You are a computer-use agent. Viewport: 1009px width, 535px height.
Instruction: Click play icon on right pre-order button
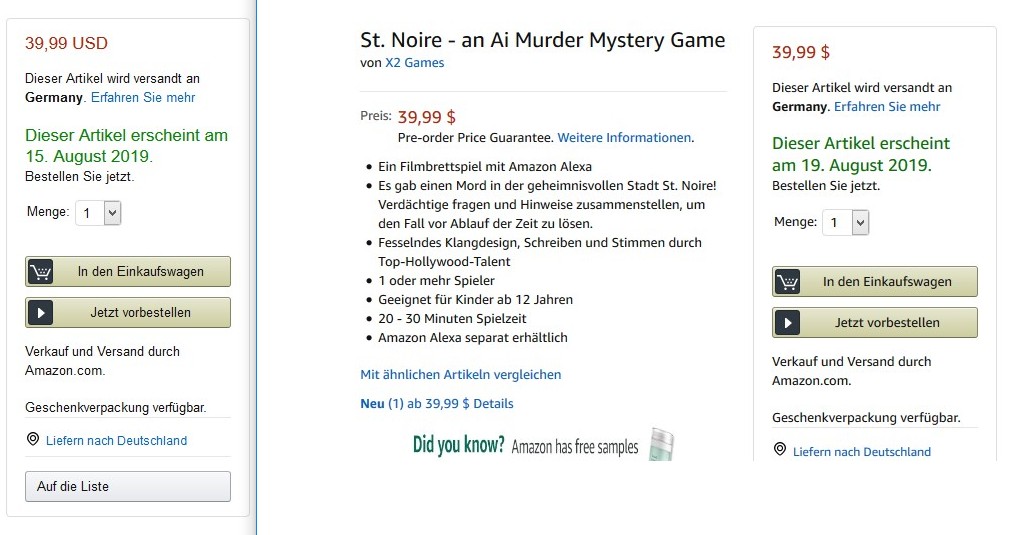[788, 323]
